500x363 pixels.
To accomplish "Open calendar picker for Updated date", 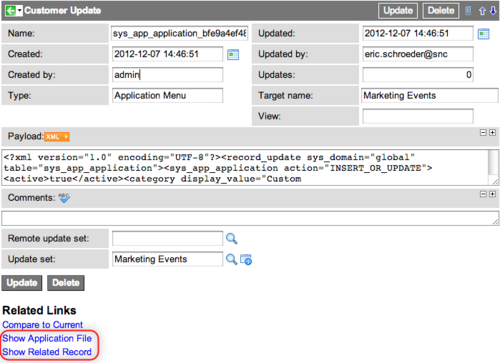I will point(483,34).
